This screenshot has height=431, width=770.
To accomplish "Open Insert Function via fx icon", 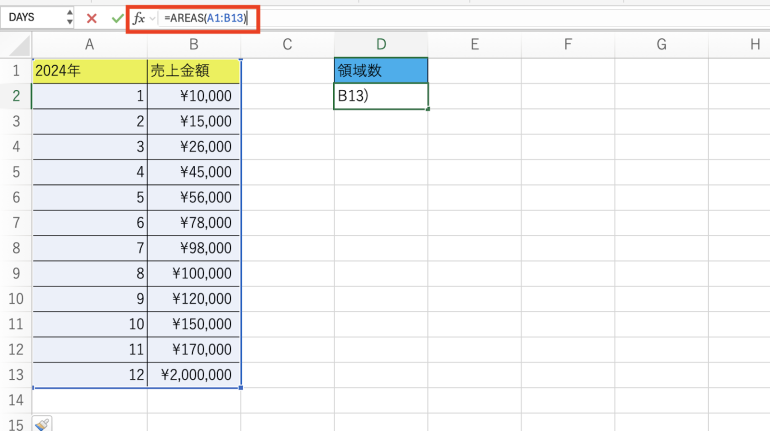I will [x=139, y=18].
